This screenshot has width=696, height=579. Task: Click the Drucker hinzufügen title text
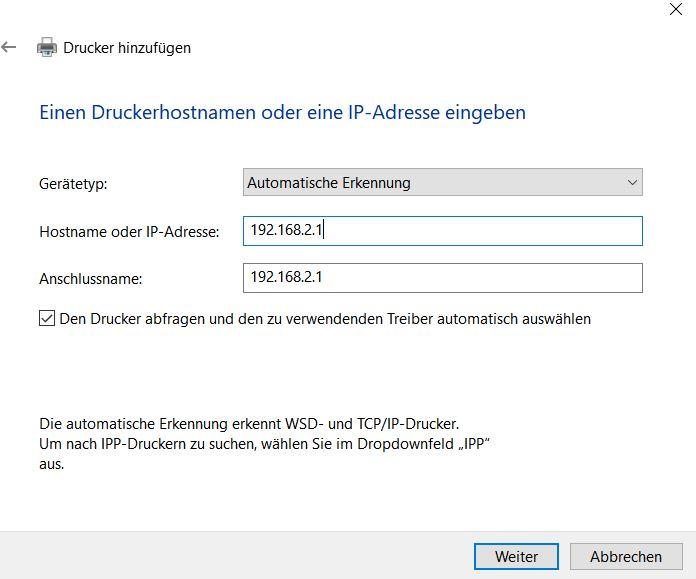[127, 48]
